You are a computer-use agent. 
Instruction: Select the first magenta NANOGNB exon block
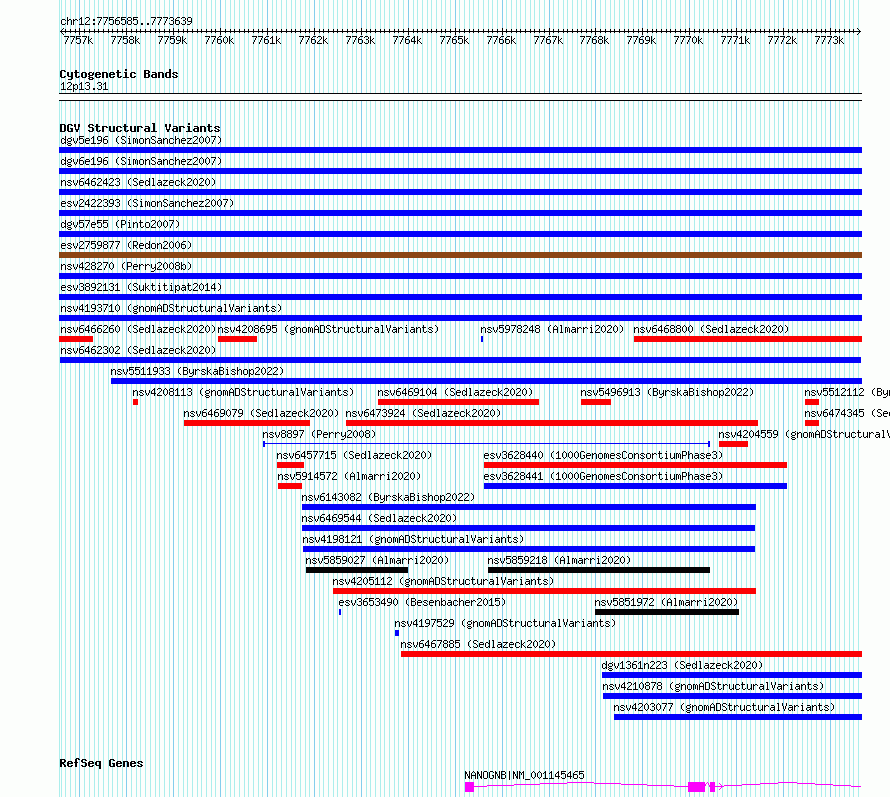pos(469,787)
